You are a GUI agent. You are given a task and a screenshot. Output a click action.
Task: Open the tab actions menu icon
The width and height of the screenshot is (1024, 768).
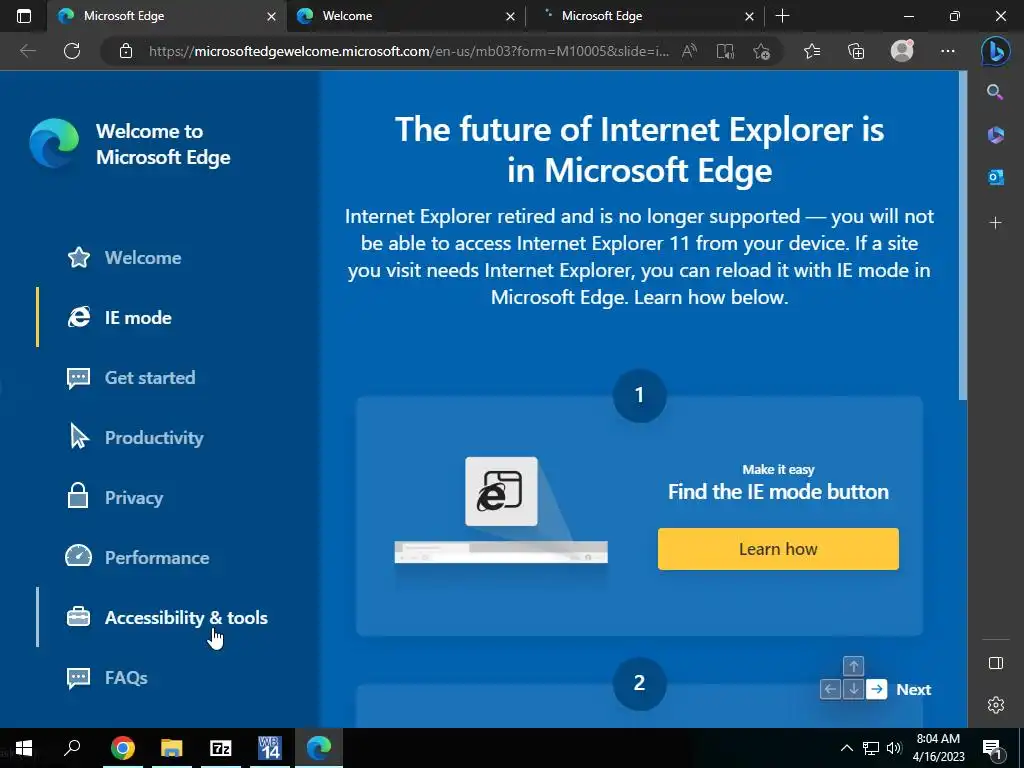click(24, 16)
